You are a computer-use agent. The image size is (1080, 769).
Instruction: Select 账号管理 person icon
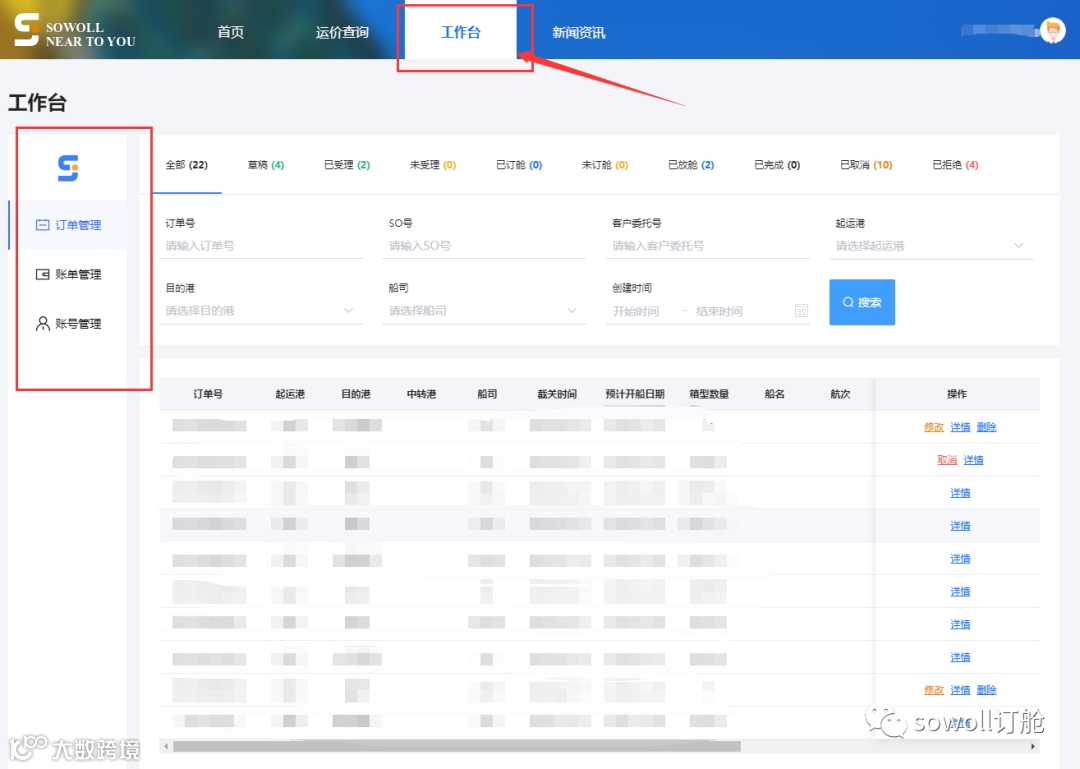[x=43, y=324]
